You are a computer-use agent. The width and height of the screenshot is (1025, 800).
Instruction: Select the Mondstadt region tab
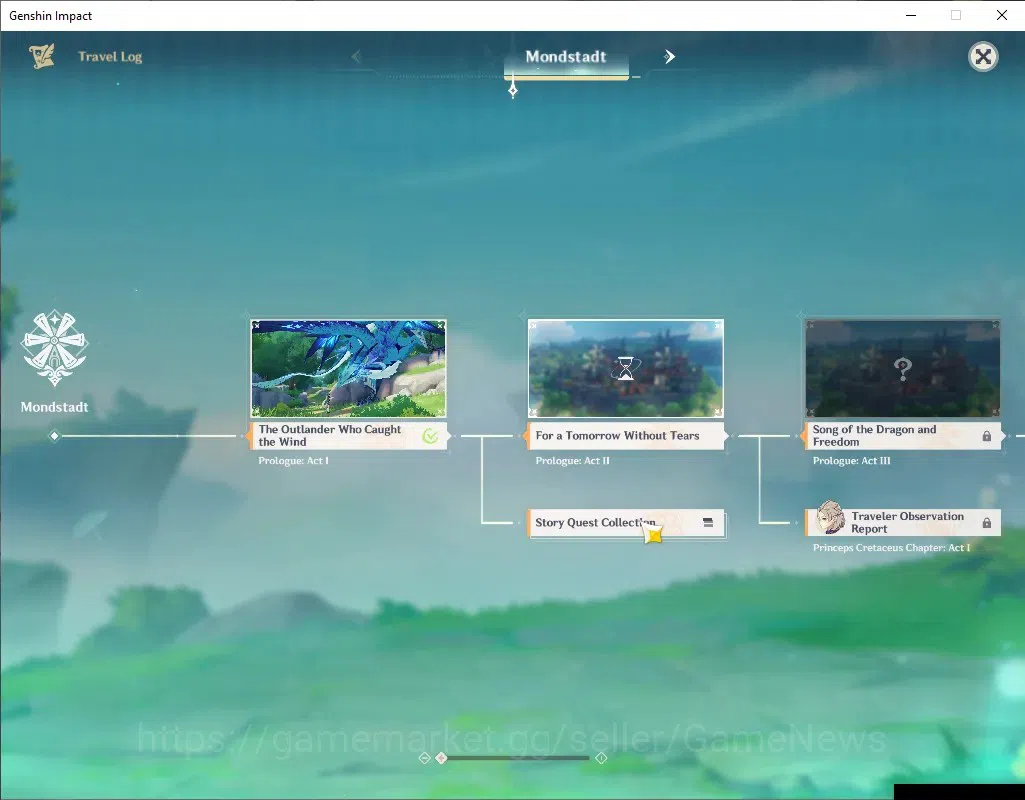pyautogui.click(x=566, y=58)
